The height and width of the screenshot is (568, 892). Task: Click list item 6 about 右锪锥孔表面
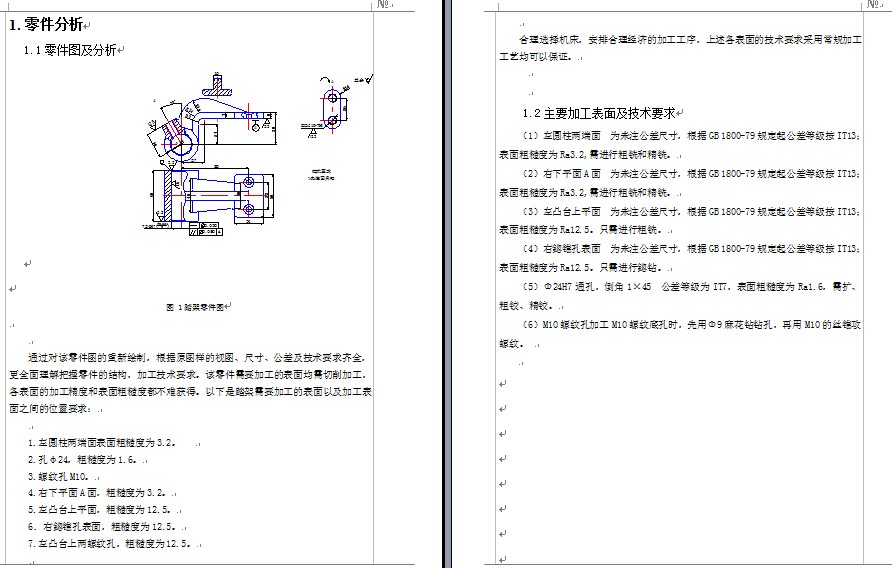pos(102,527)
